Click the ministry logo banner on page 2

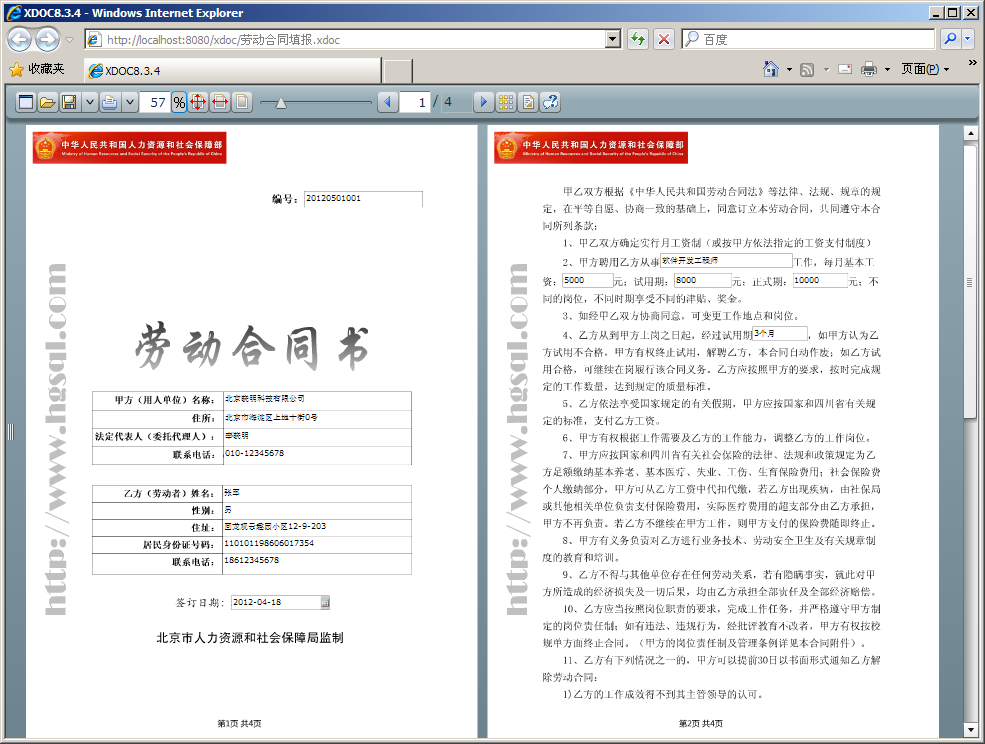(591, 148)
